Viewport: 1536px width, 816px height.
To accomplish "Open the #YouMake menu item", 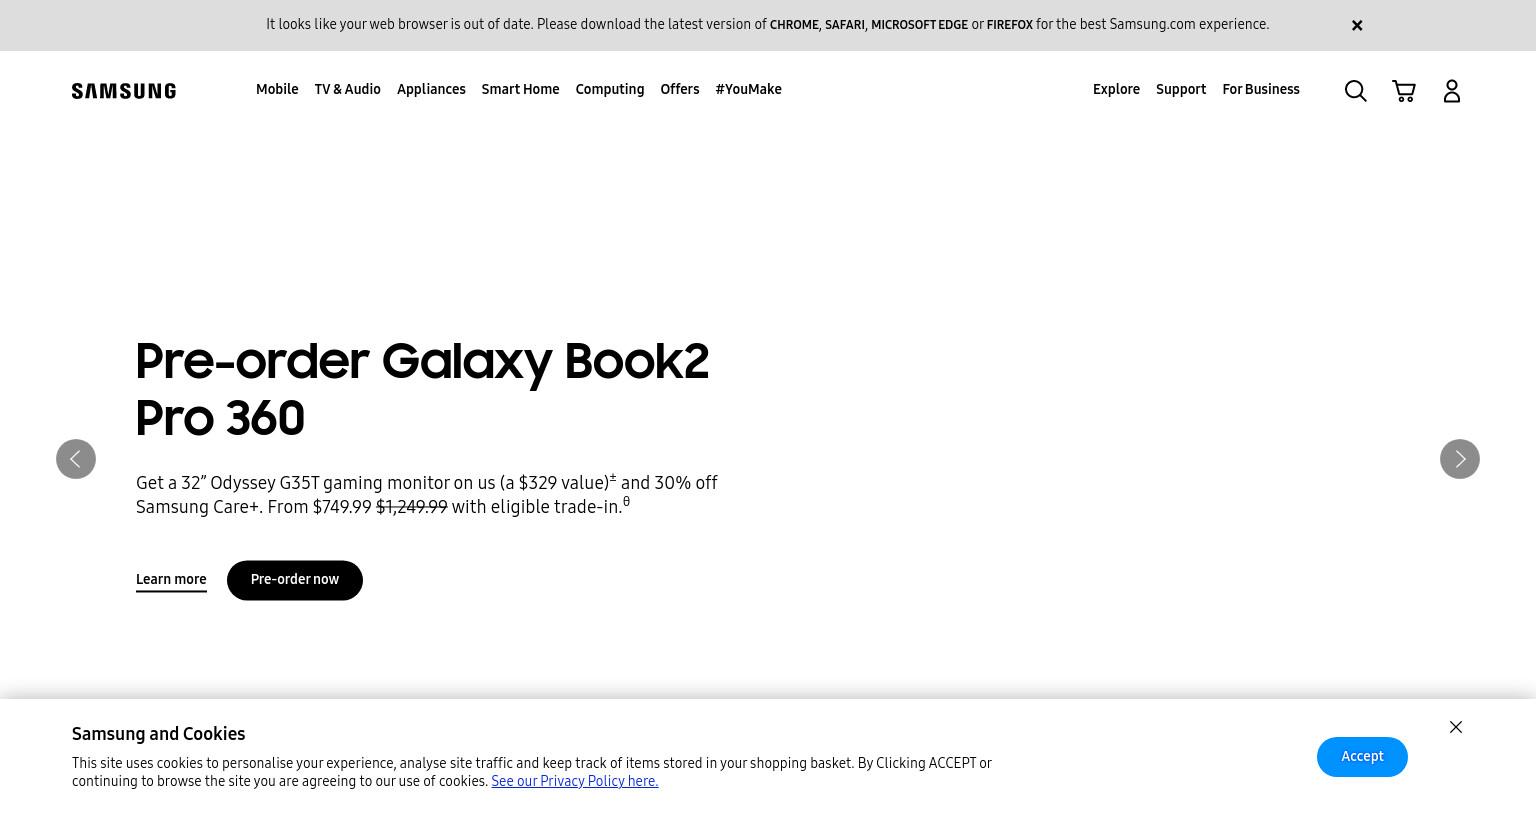I will pos(748,90).
